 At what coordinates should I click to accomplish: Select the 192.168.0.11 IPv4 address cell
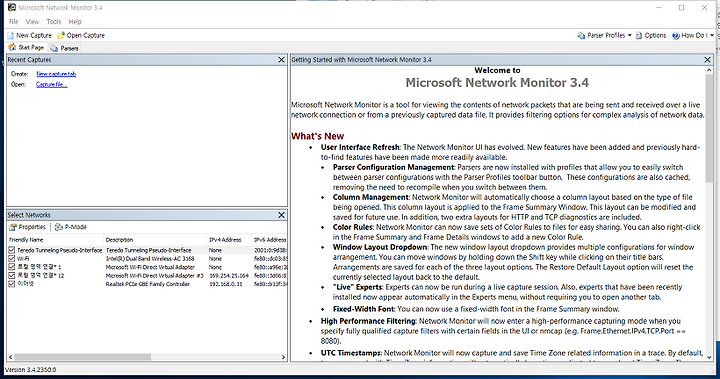225,284
